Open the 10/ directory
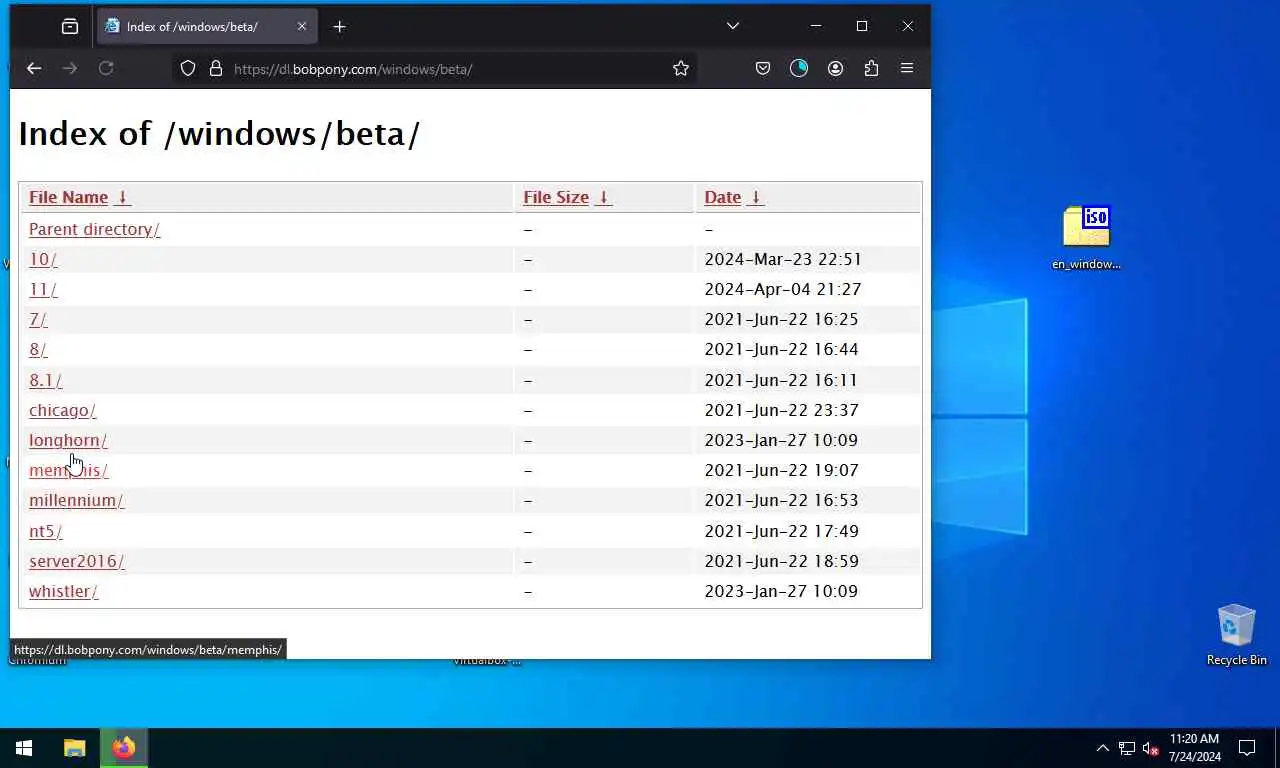The image size is (1280, 768). point(43,259)
